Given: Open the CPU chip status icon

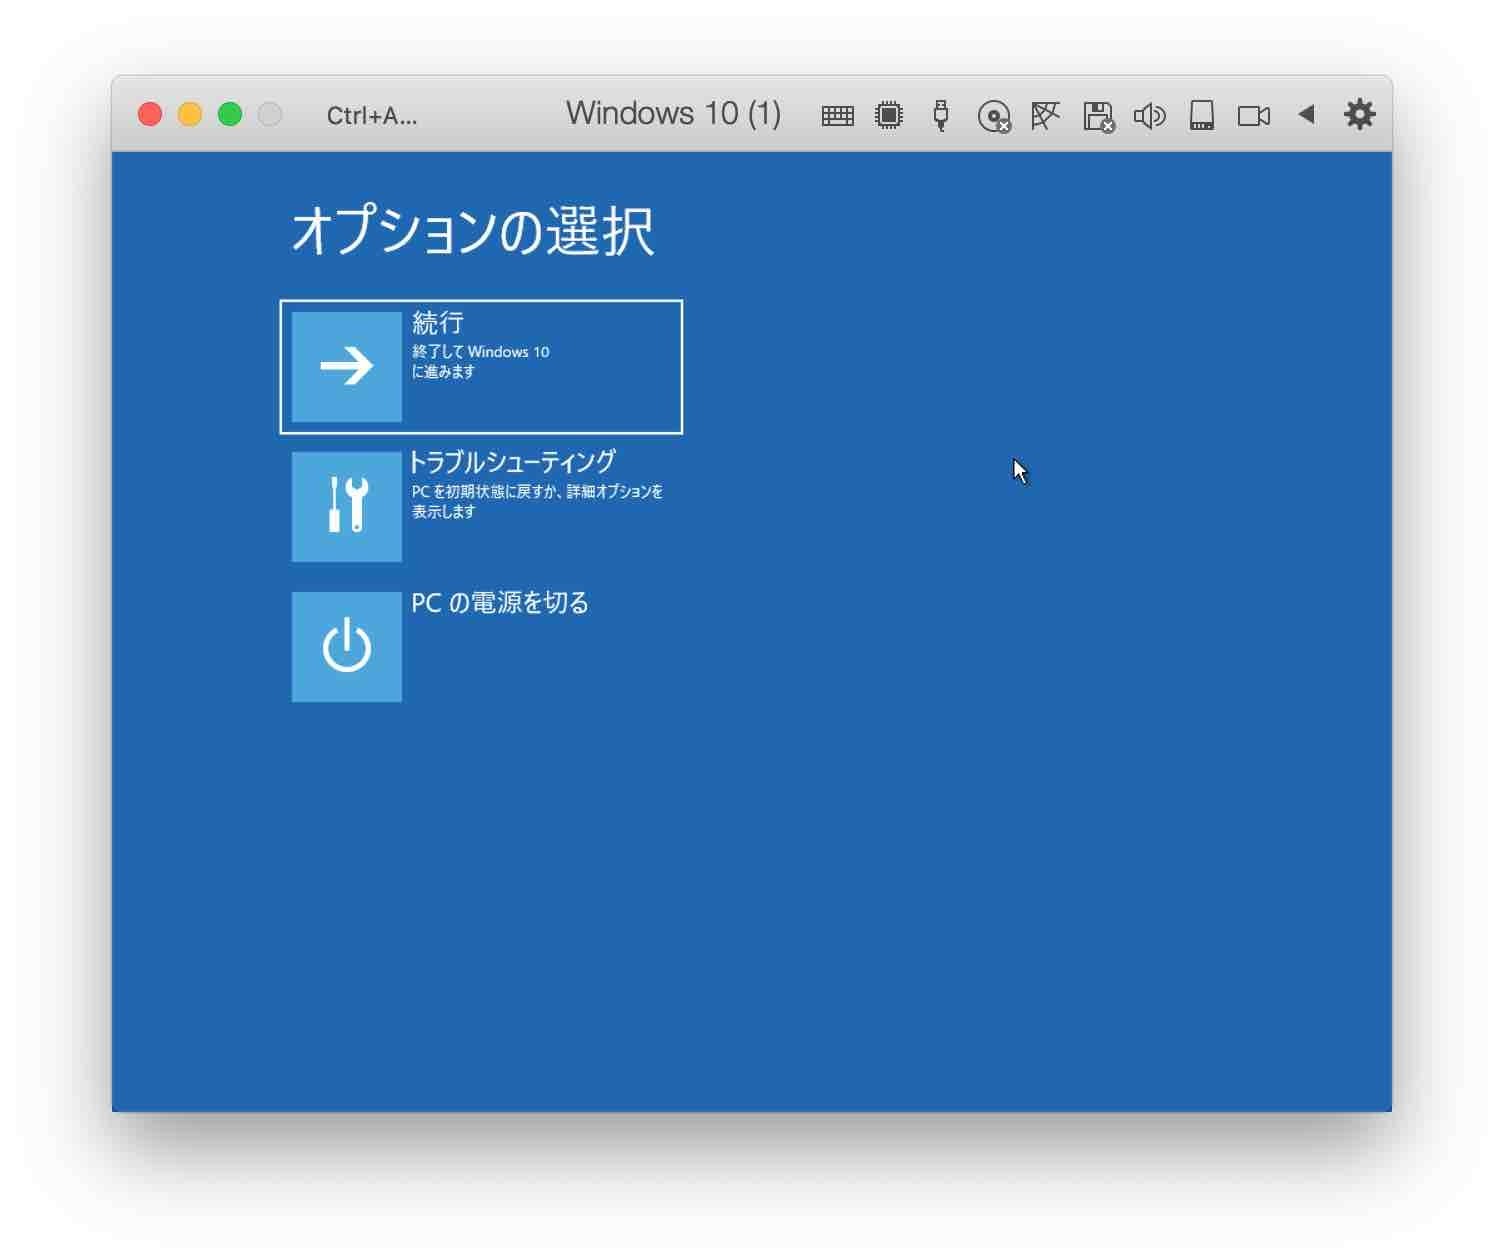Looking at the screenshot, I should click(x=888, y=115).
